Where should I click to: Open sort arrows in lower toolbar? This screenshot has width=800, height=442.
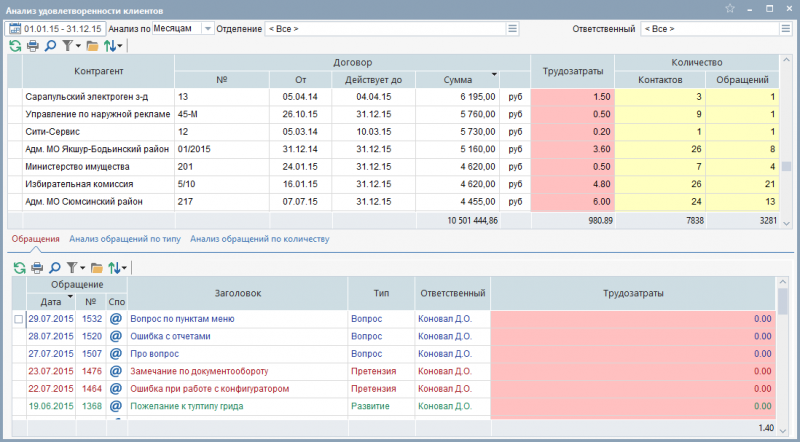coord(114,267)
